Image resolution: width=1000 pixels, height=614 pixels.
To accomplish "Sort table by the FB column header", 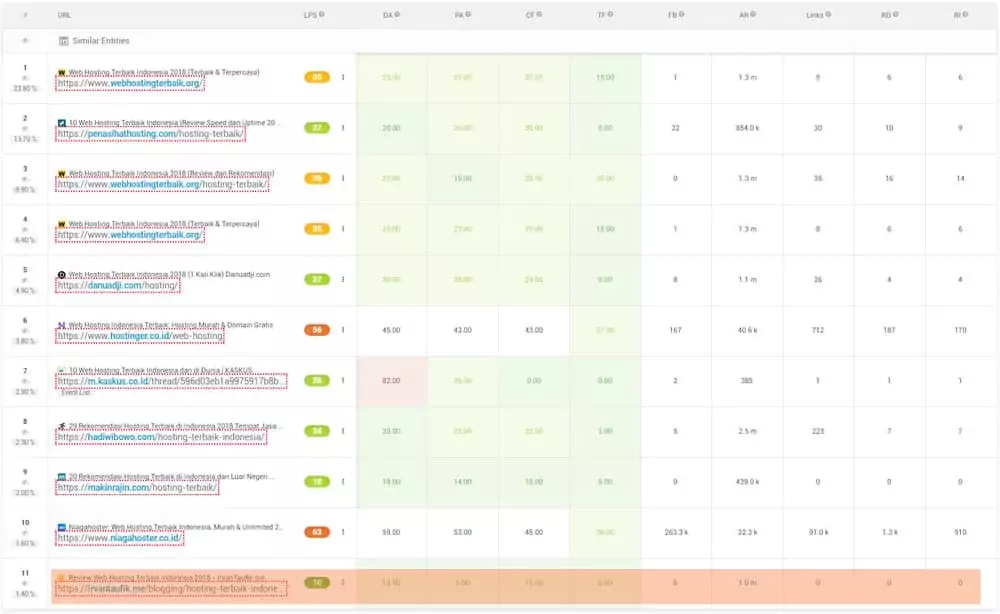I will tap(672, 15).
